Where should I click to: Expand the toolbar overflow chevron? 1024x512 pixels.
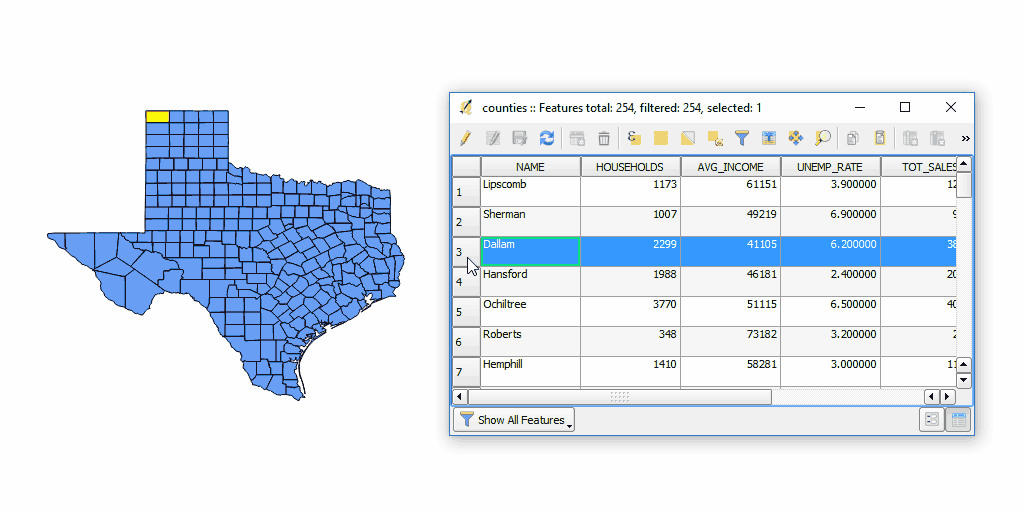click(x=965, y=138)
